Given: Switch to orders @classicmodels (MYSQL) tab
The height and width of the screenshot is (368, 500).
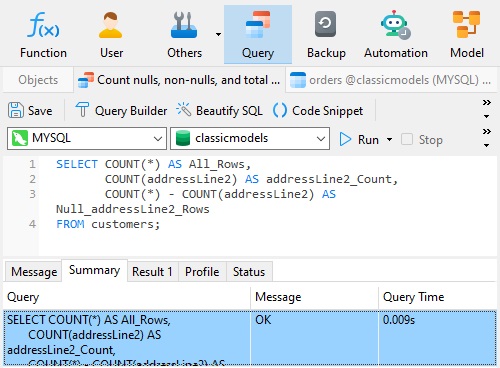Looking at the screenshot, I should 391,80.
